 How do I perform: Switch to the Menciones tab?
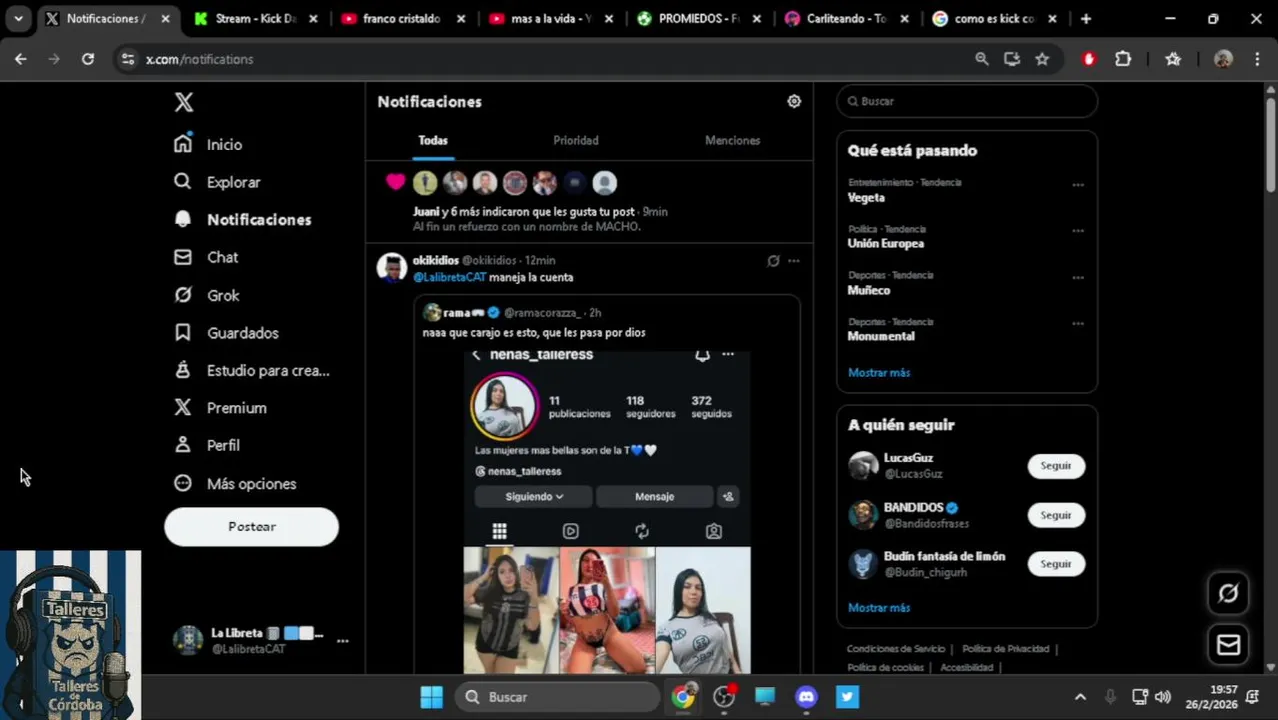point(732,140)
